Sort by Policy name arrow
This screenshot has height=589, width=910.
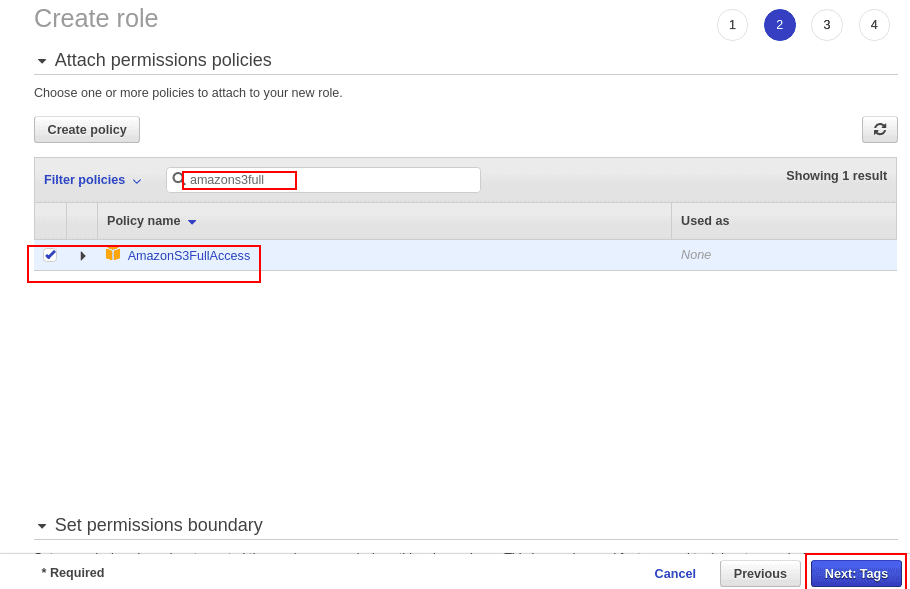(192, 222)
